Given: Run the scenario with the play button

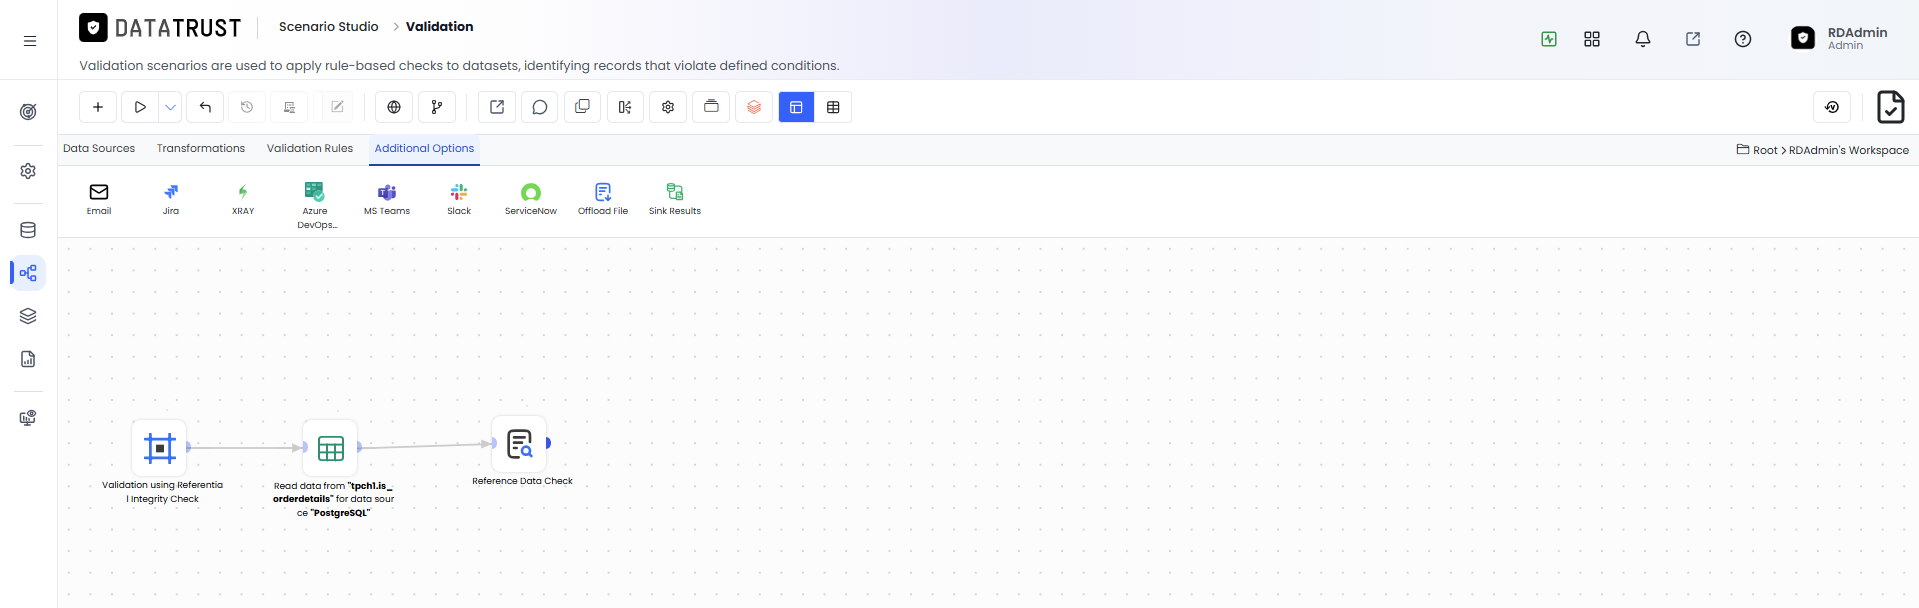Looking at the screenshot, I should (x=141, y=107).
